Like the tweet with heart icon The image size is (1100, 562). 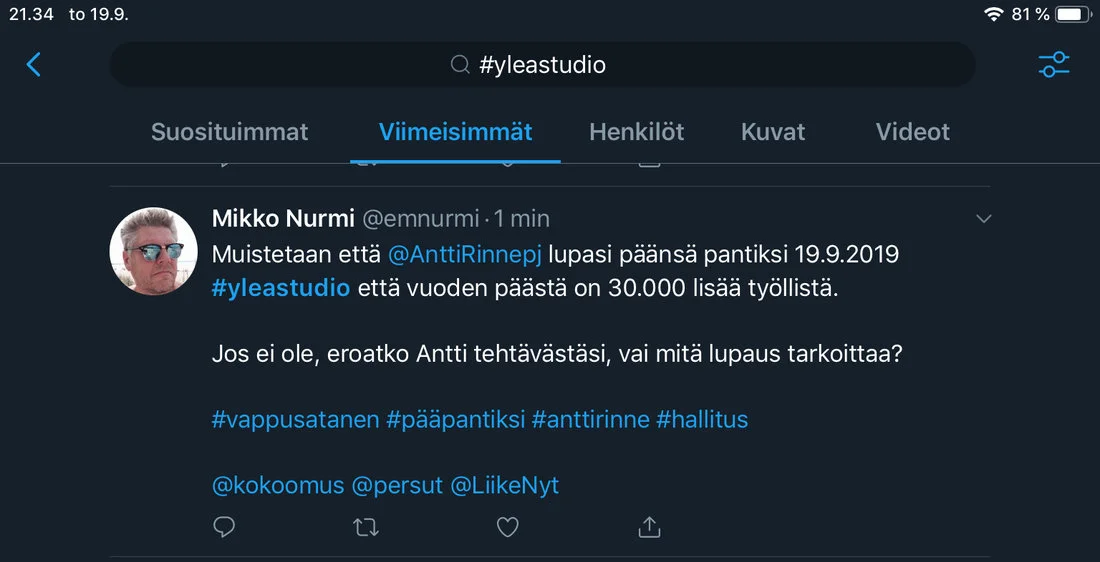tap(508, 527)
